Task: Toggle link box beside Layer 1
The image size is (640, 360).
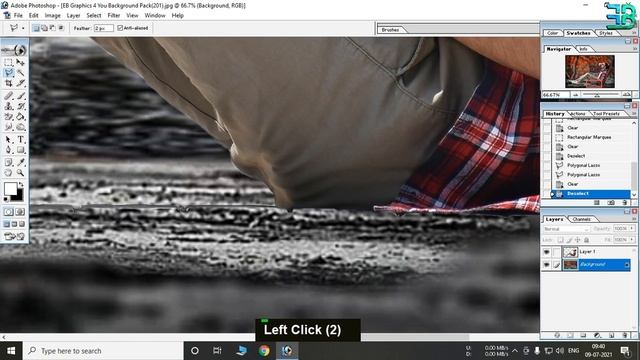Action: pos(556,252)
